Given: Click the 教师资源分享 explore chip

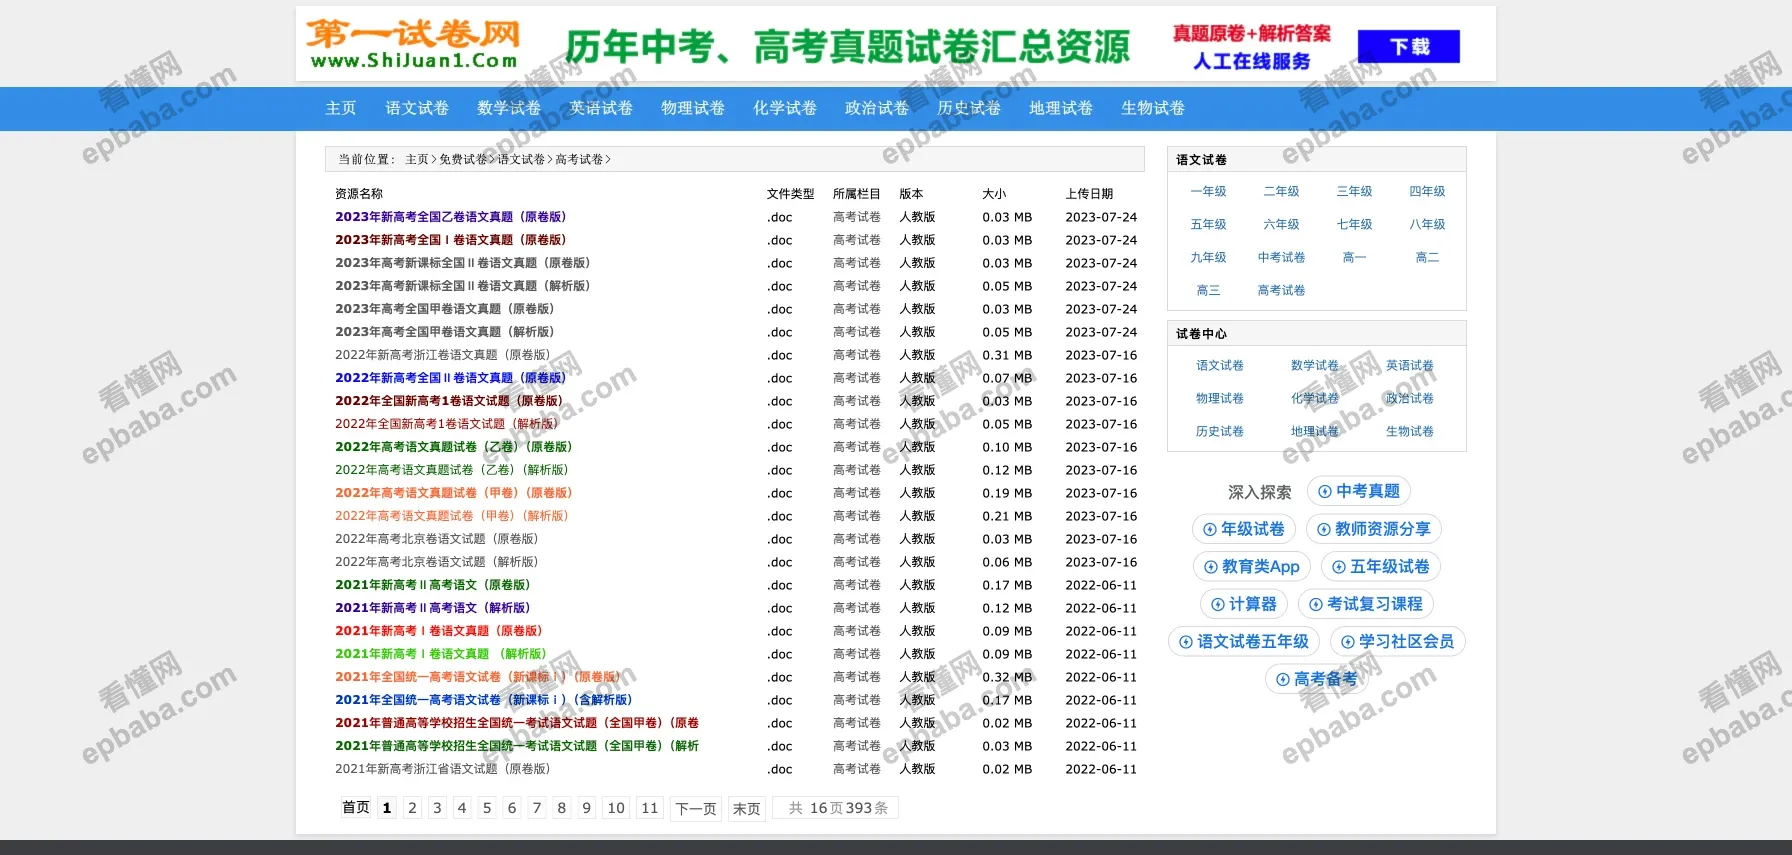Looking at the screenshot, I should [x=1374, y=529].
